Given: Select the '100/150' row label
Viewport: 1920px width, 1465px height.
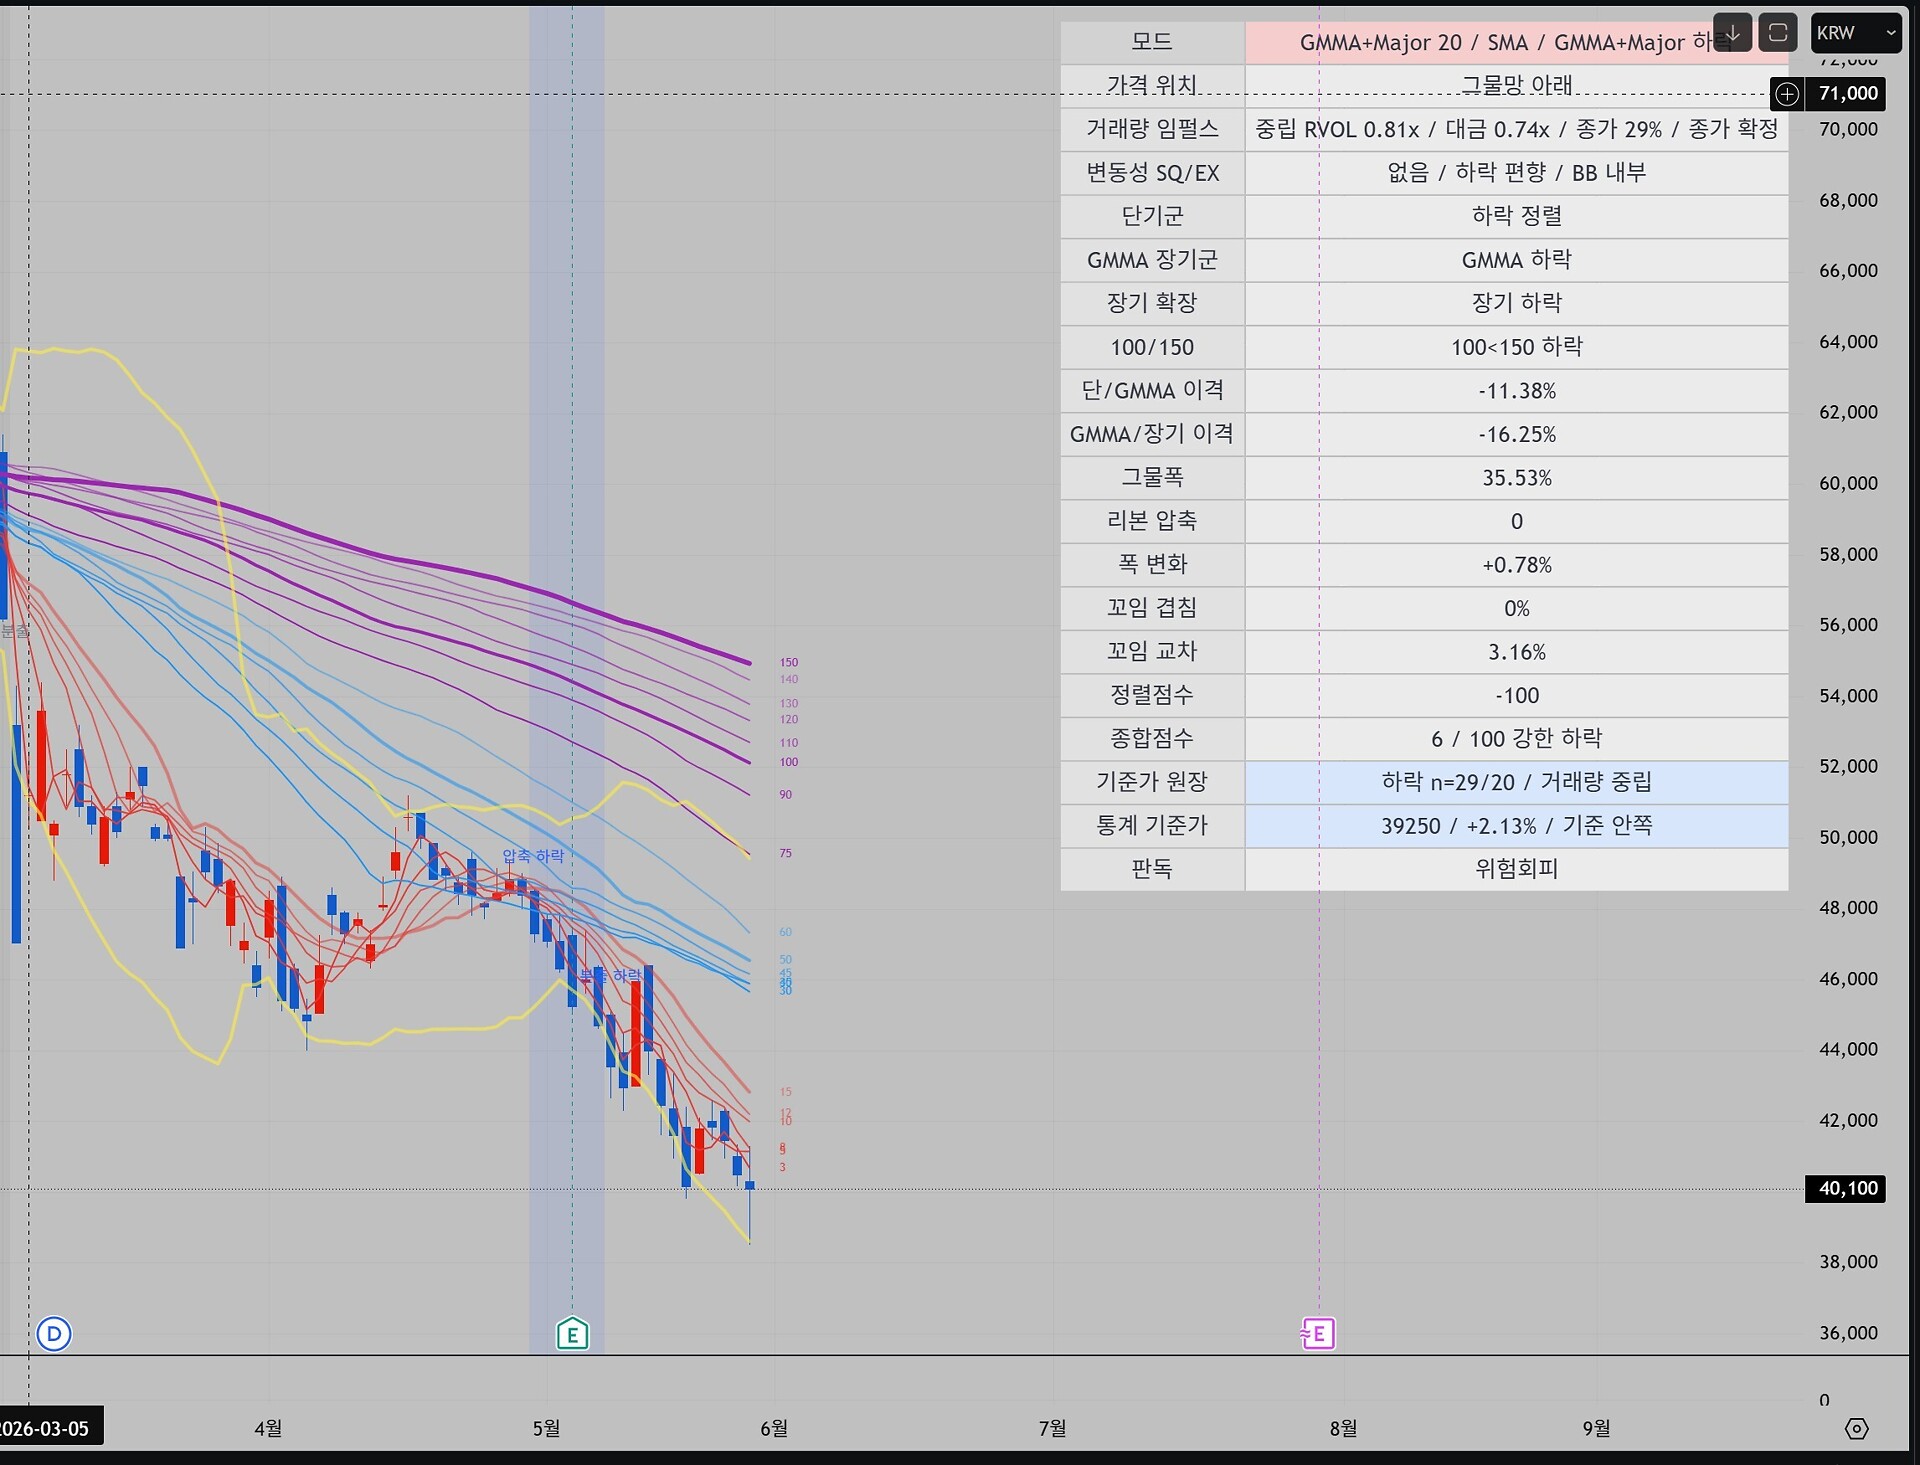Looking at the screenshot, I should [x=1152, y=347].
